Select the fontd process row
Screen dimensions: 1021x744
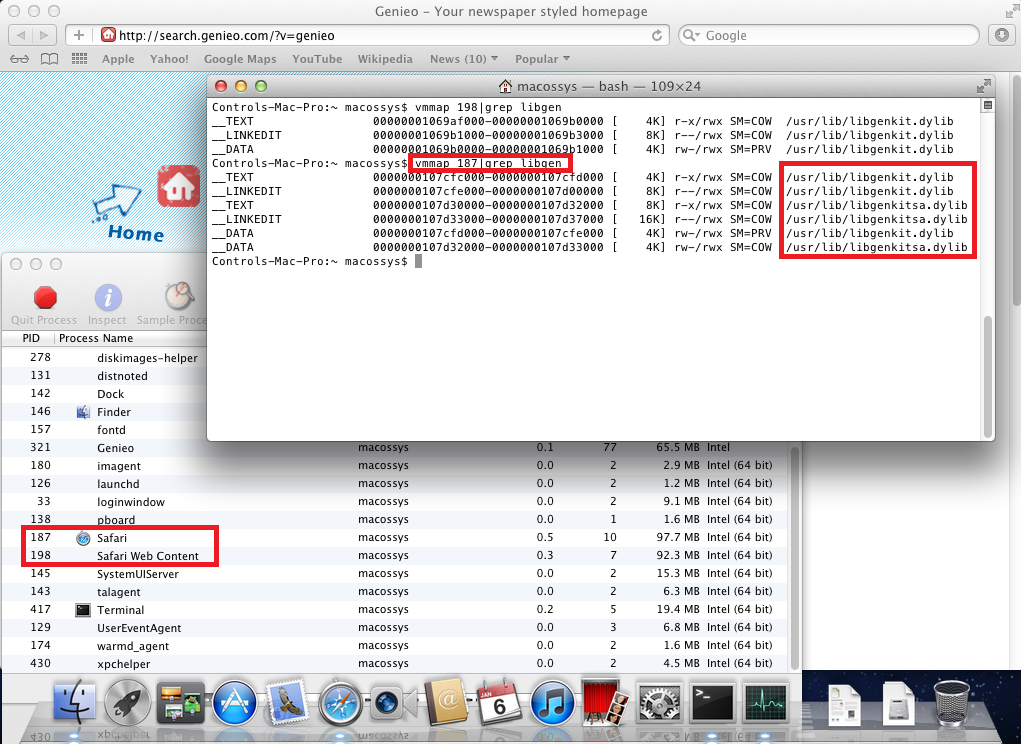(104, 430)
